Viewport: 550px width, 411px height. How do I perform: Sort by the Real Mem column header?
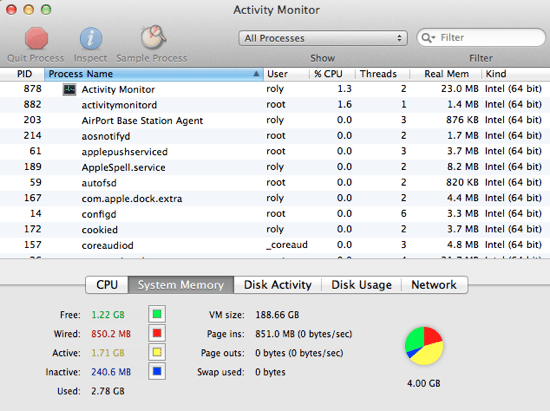445,74
